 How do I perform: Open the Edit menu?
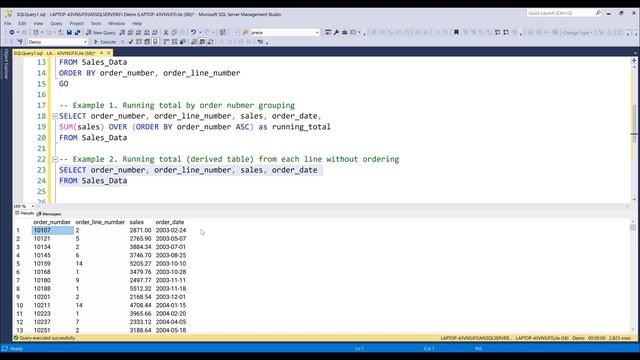click(x=22, y=23)
